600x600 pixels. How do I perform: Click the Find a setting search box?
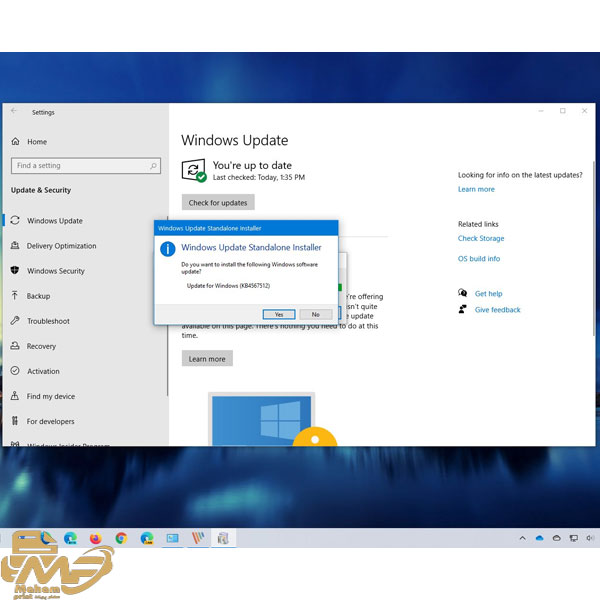86,166
